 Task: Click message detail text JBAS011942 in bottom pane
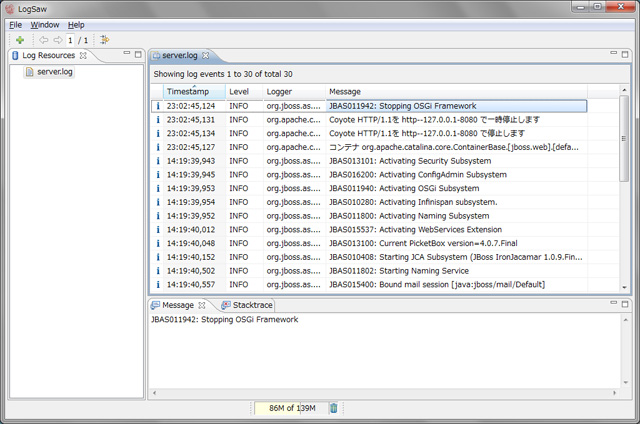tap(224, 320)
